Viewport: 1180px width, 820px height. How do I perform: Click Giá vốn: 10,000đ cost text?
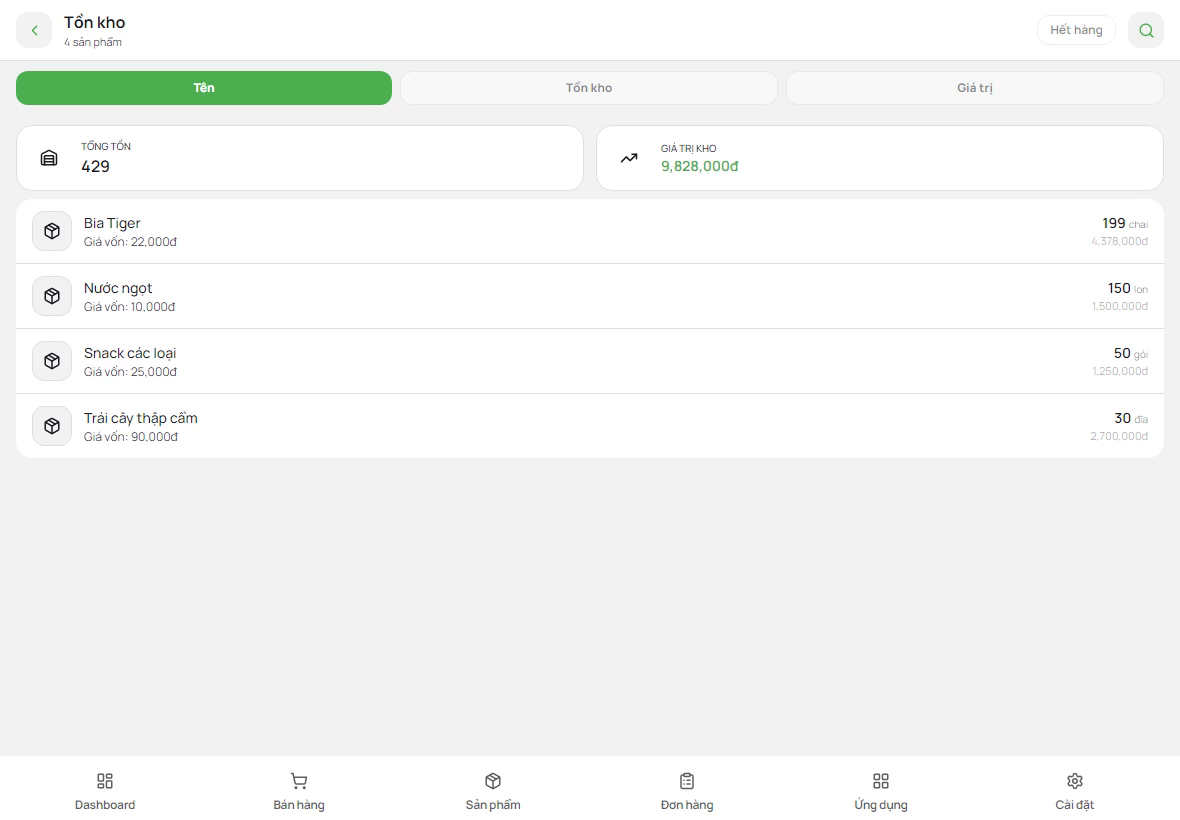pos(129,307)
